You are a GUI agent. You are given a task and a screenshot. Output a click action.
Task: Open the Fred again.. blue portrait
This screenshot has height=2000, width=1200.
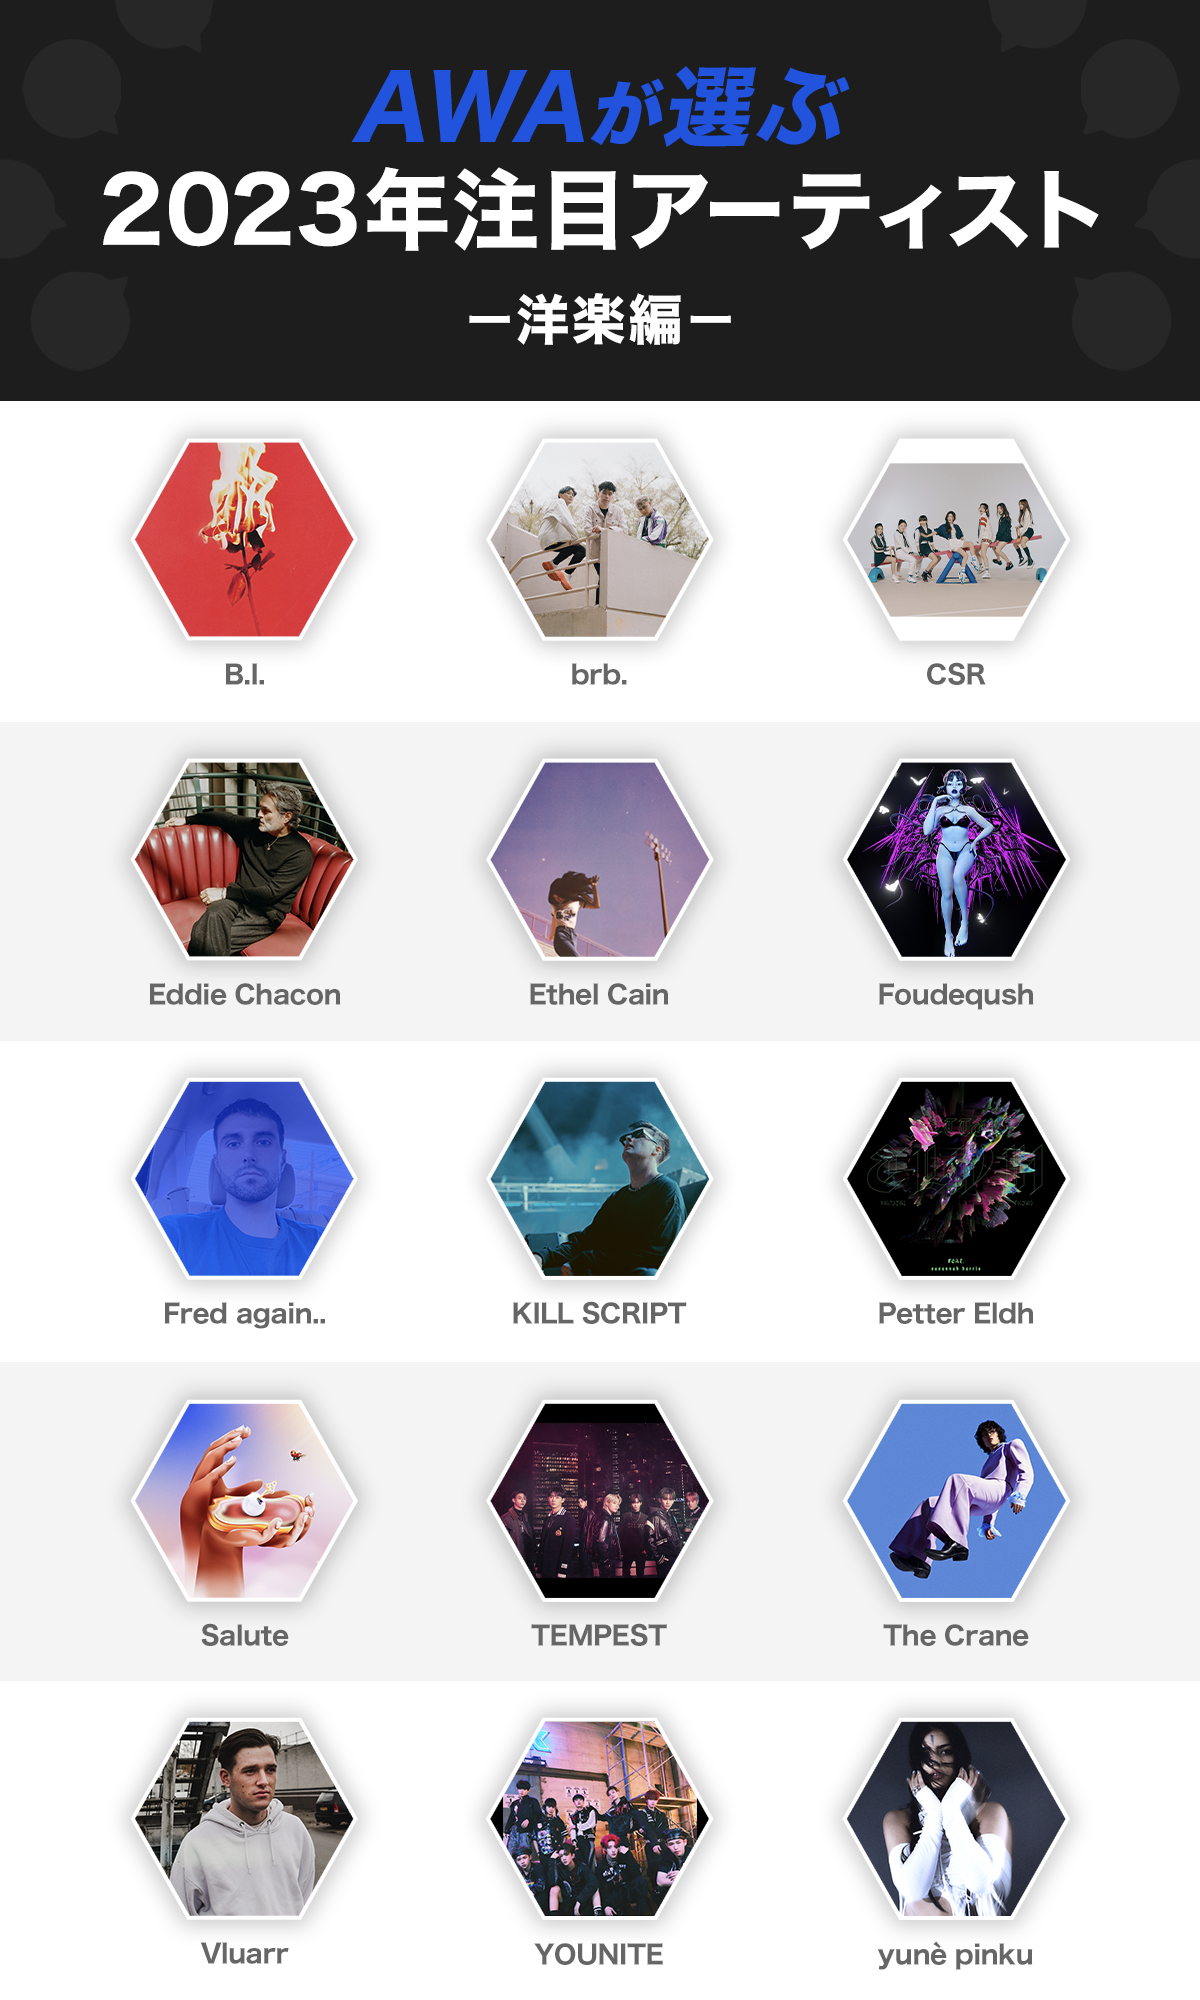(244, 1178)
